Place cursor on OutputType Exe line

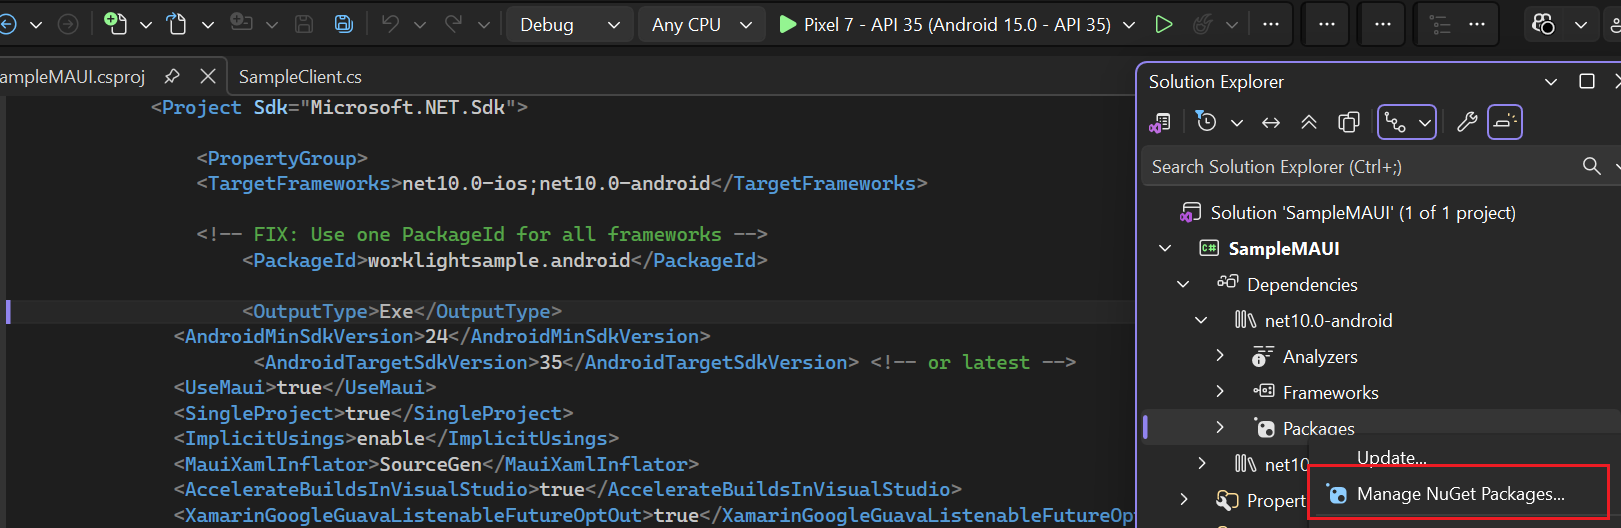[x=402, y=311]
